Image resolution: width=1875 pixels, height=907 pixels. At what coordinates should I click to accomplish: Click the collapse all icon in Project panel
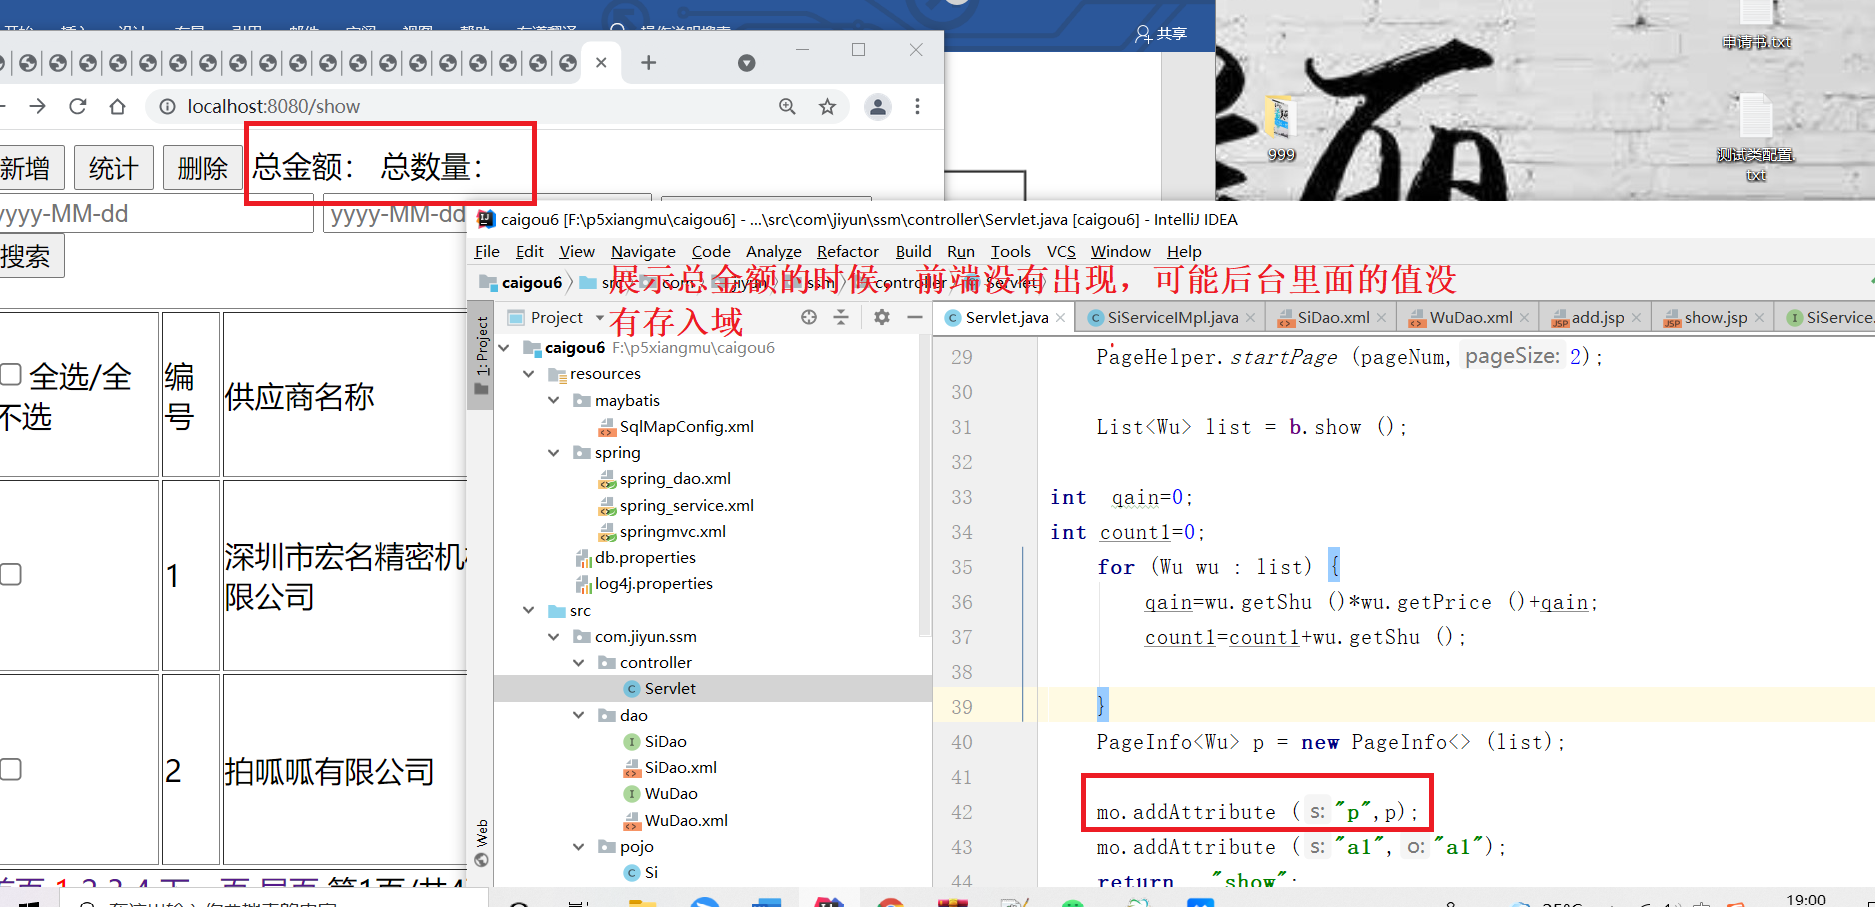[841, 317]
